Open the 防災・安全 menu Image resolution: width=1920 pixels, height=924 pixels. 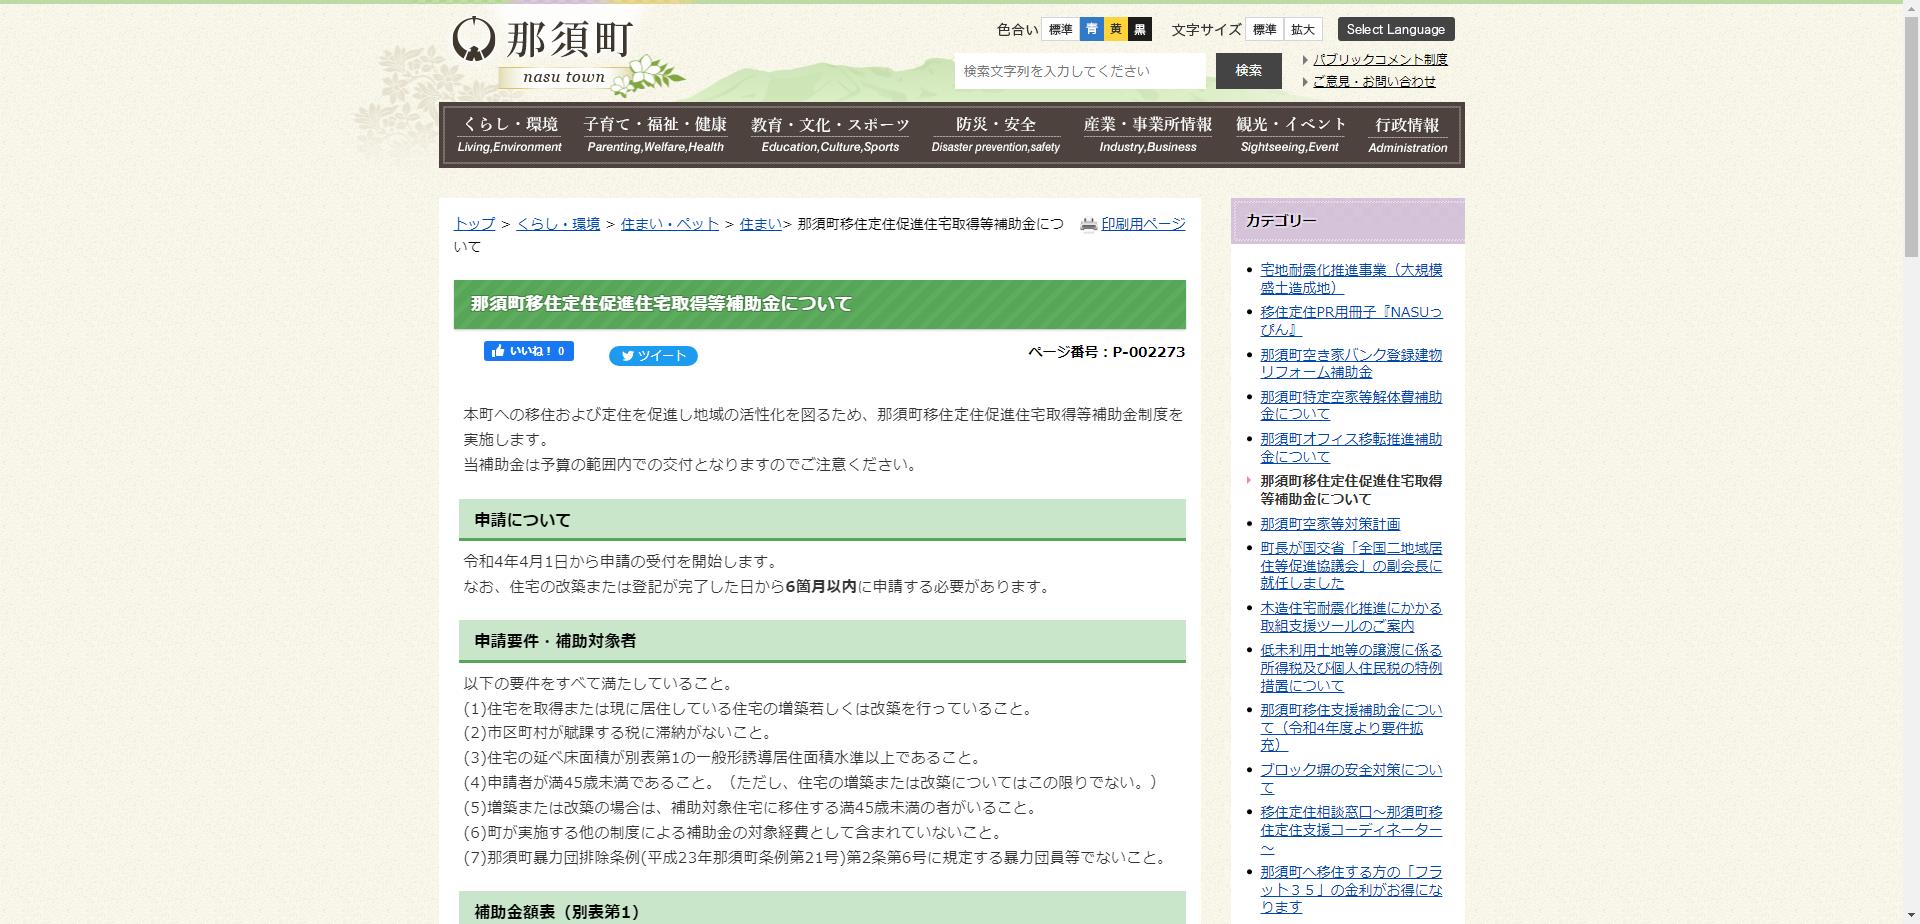pos(995,135)
